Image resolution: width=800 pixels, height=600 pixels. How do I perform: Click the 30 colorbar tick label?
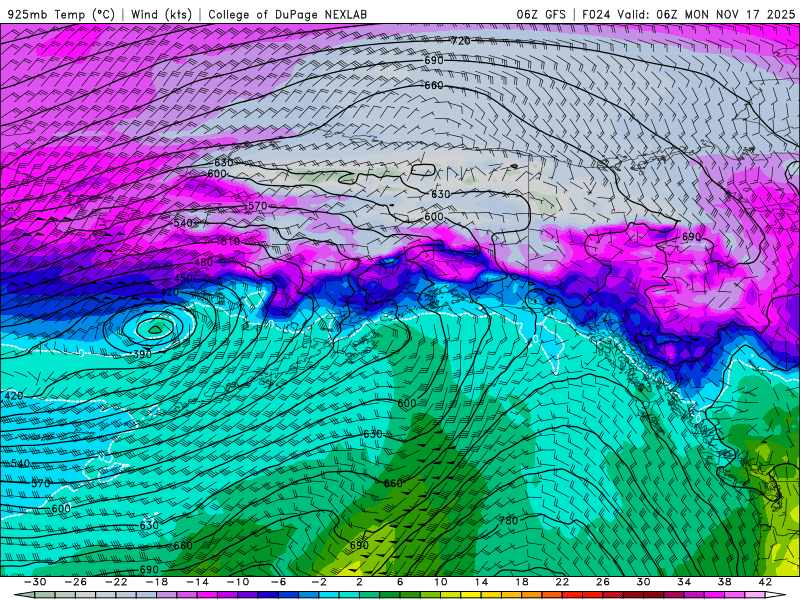point(643,582)
